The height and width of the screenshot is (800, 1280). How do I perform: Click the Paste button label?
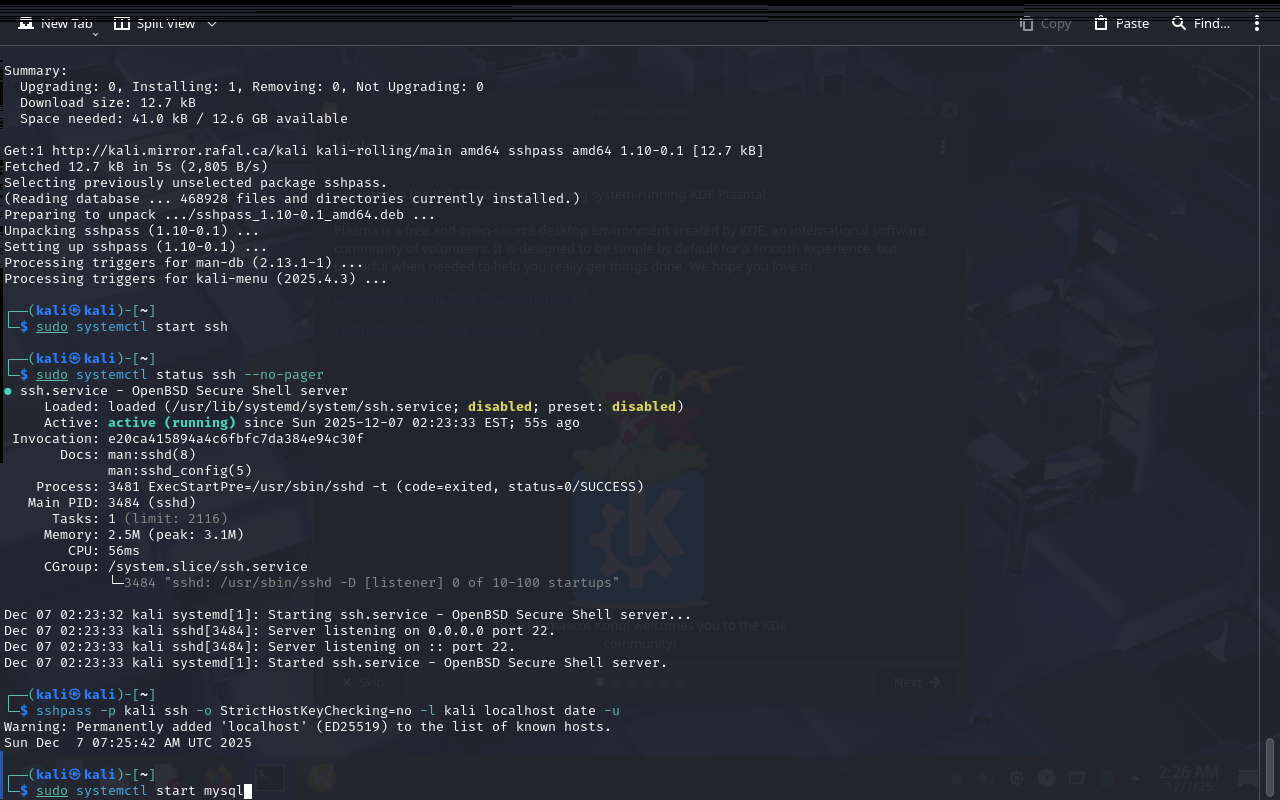coord(1132,23)
